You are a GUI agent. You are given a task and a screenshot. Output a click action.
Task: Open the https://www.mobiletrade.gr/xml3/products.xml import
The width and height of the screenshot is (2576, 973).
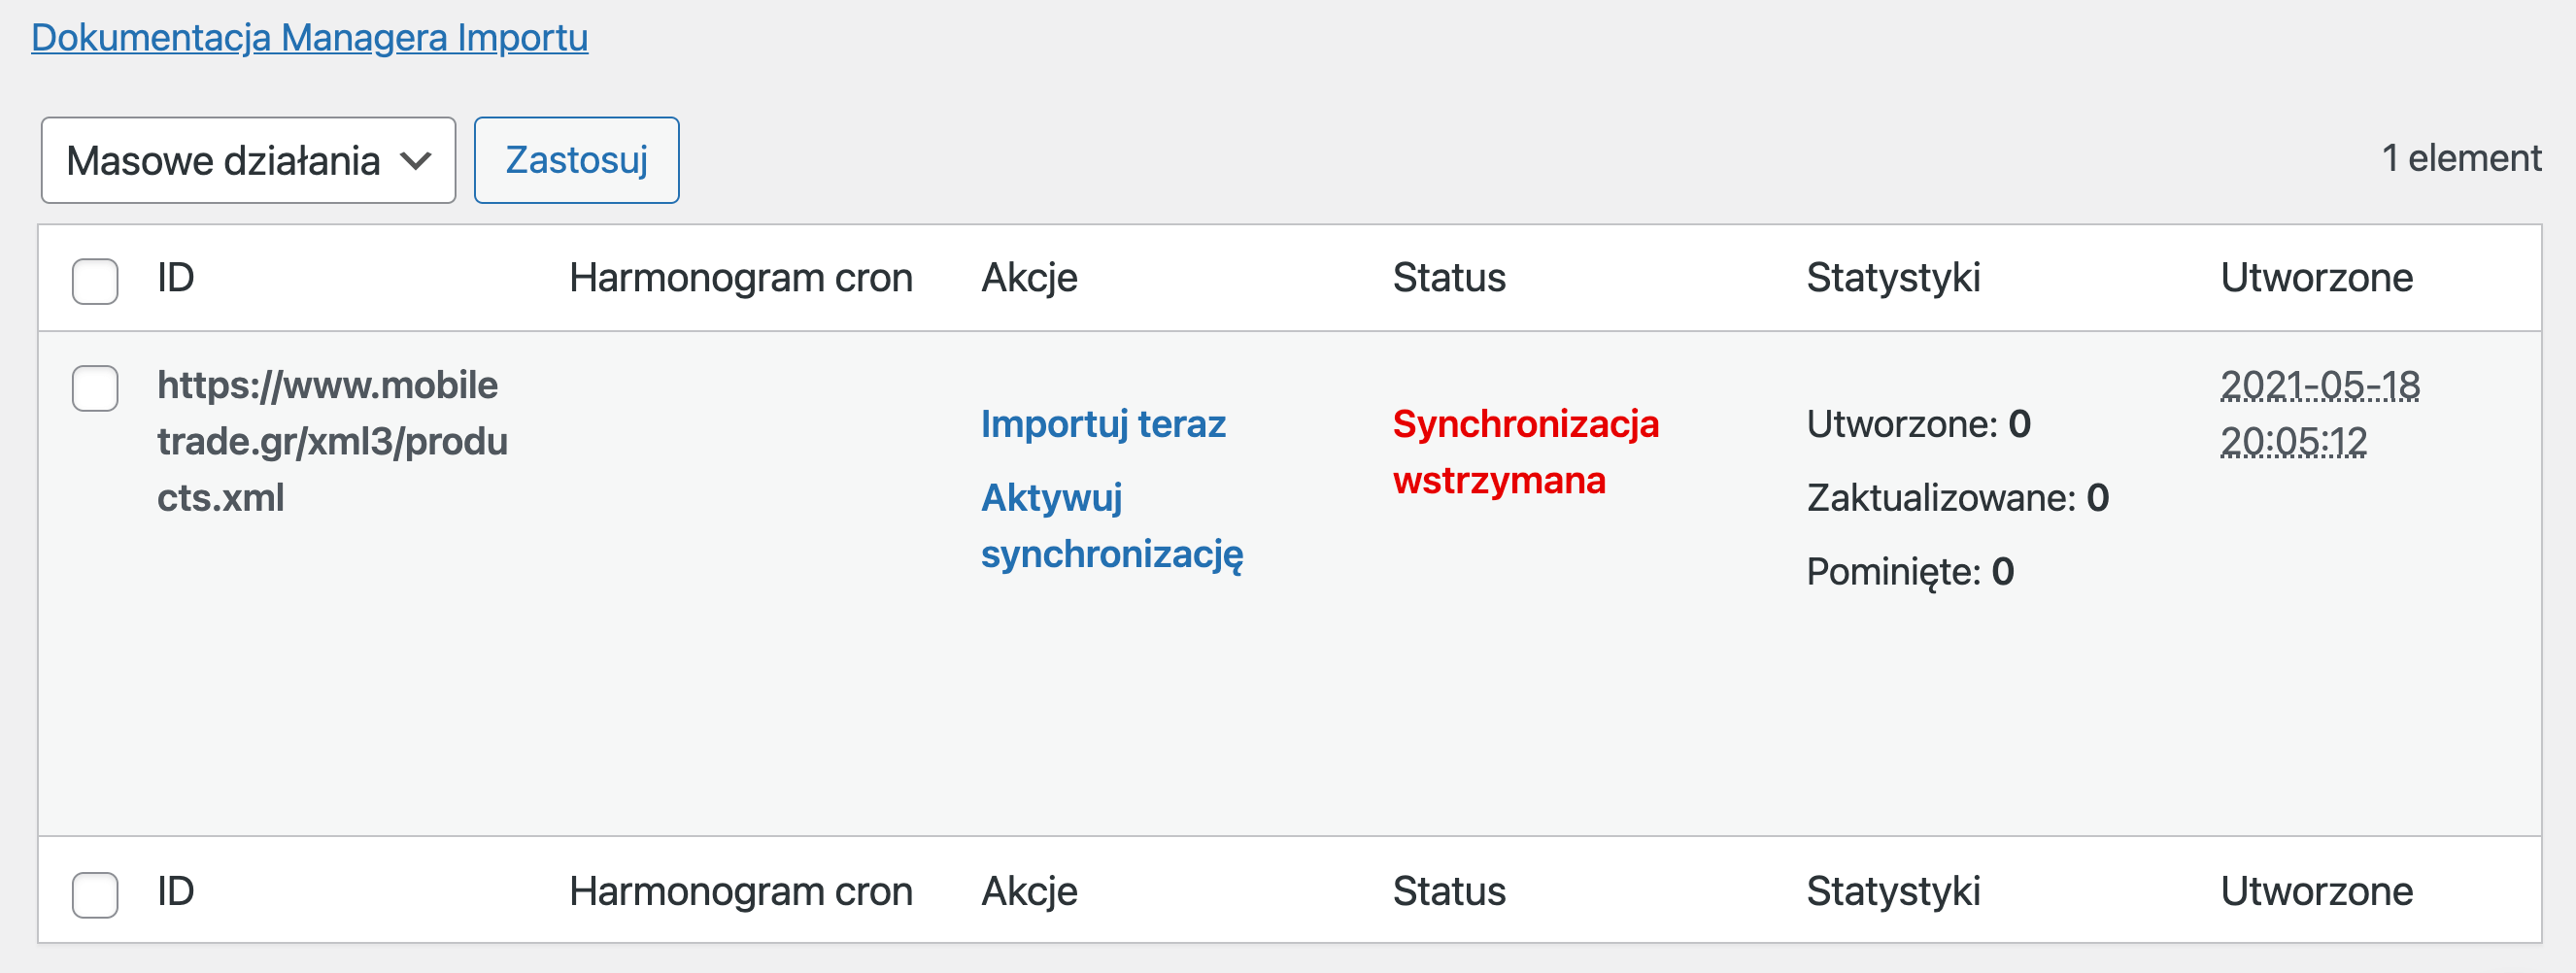[x=332, y=441]
